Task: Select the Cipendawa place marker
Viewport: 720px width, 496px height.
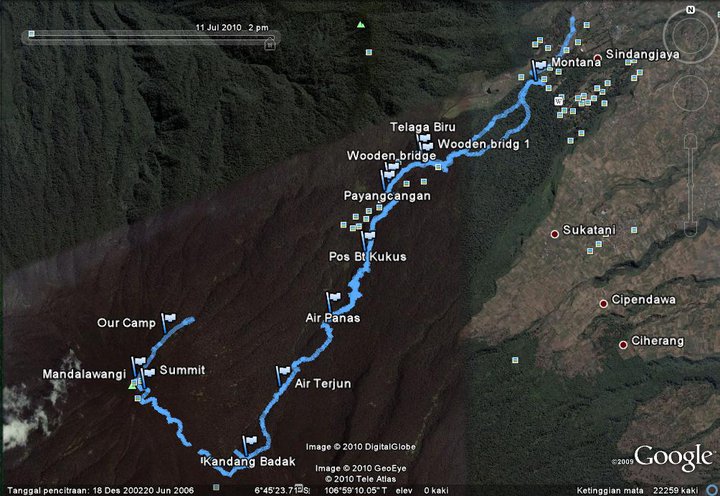Action: click(x=604, y=304)
